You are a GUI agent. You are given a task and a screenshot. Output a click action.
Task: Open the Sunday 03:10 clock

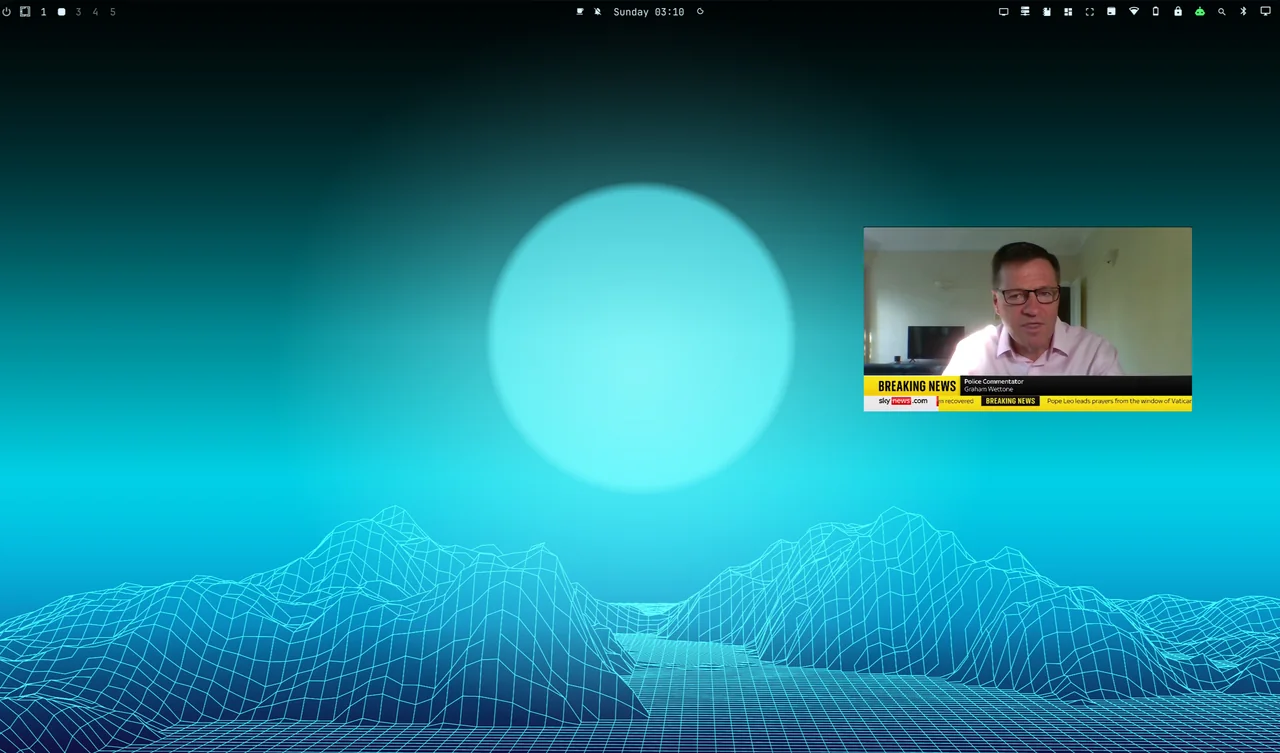(649, 12)
